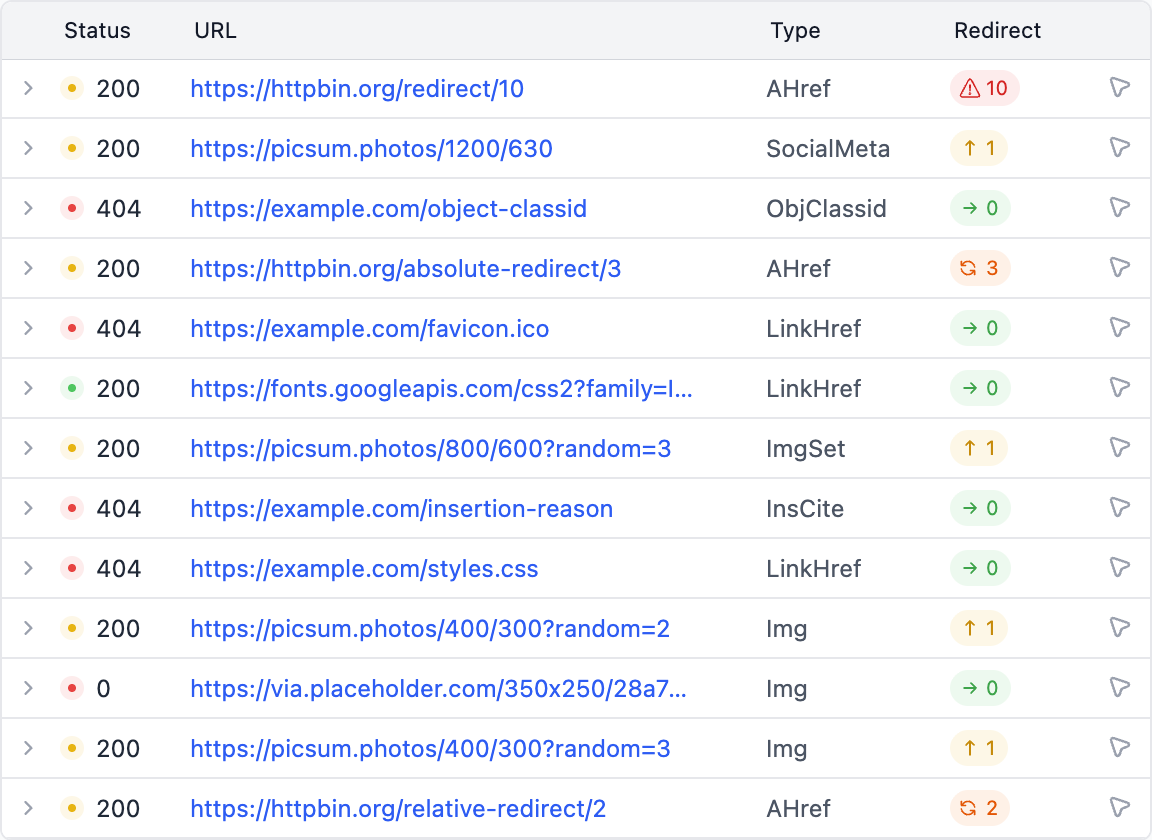
Task: Click the green arrow badge on object-classid row
Action: [979, 208]
